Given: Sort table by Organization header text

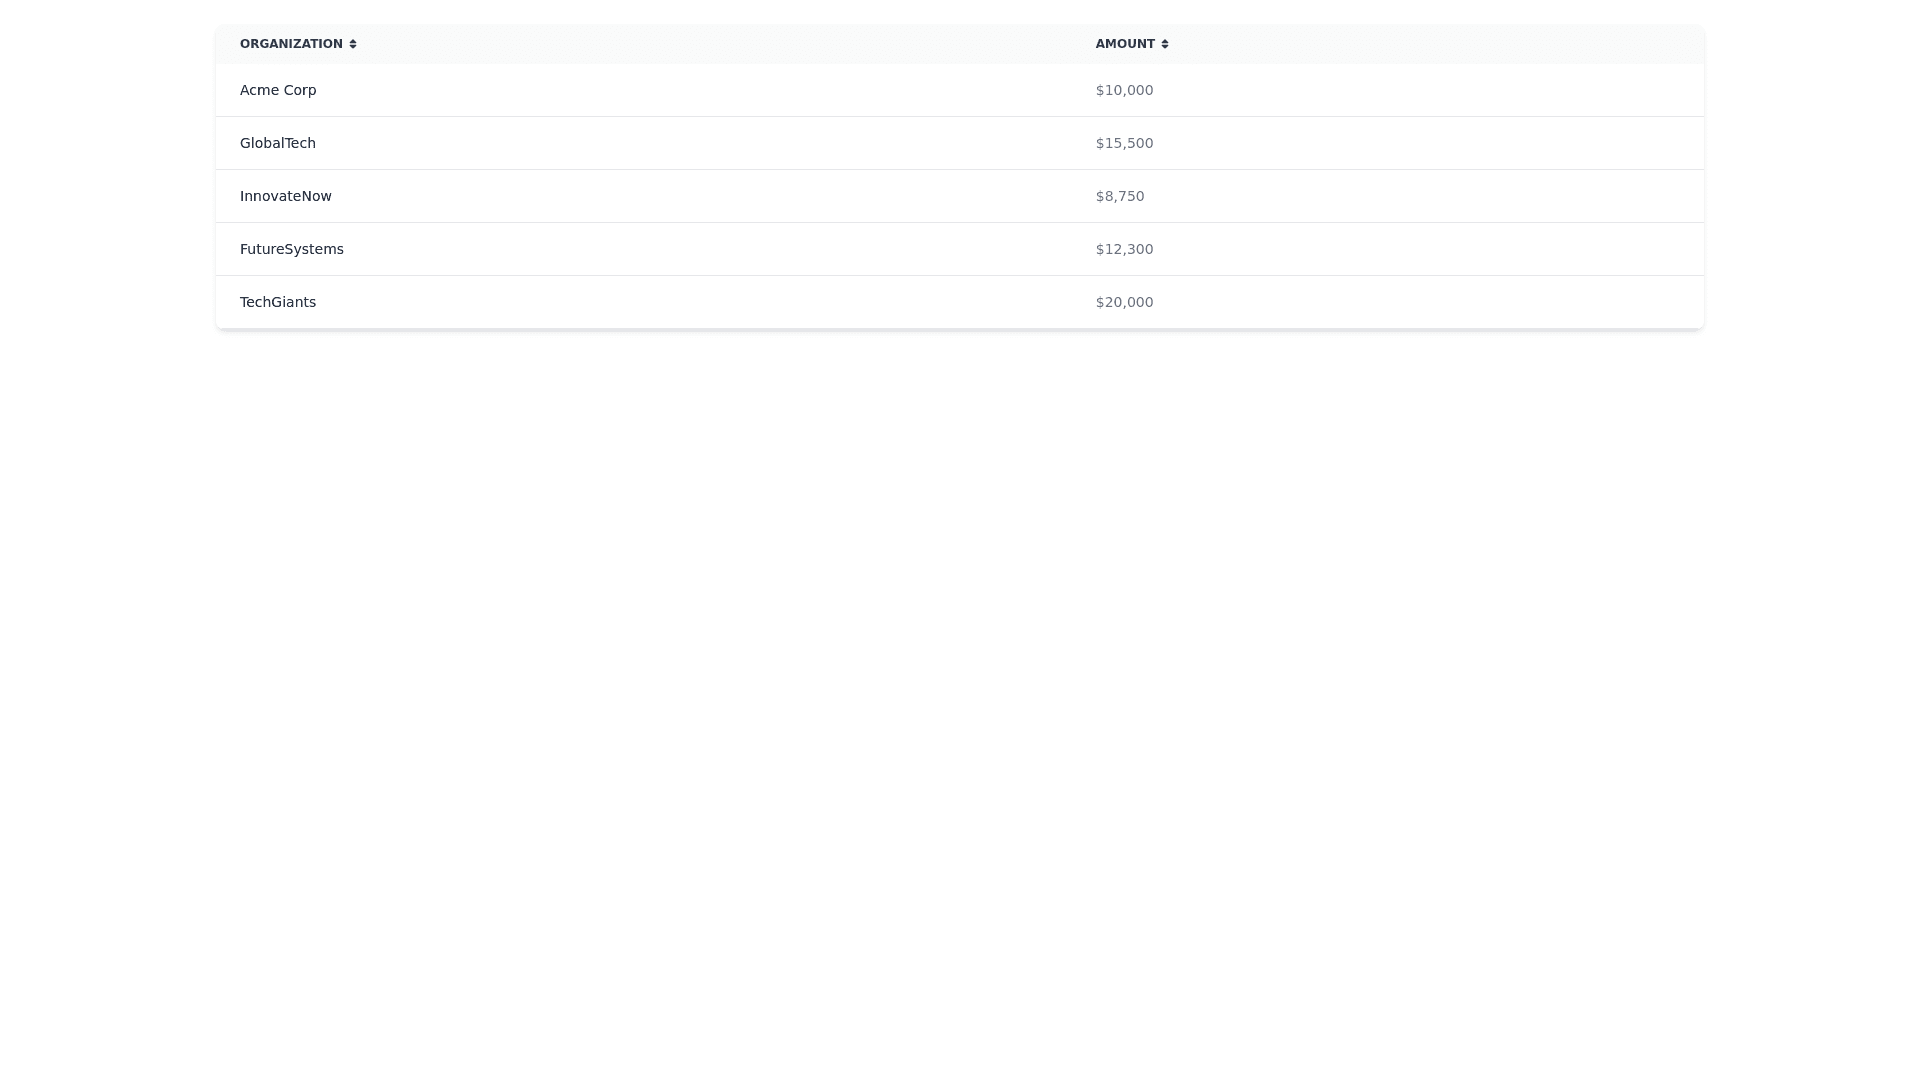Looking at the screenshot, I should tap(291, 44).
